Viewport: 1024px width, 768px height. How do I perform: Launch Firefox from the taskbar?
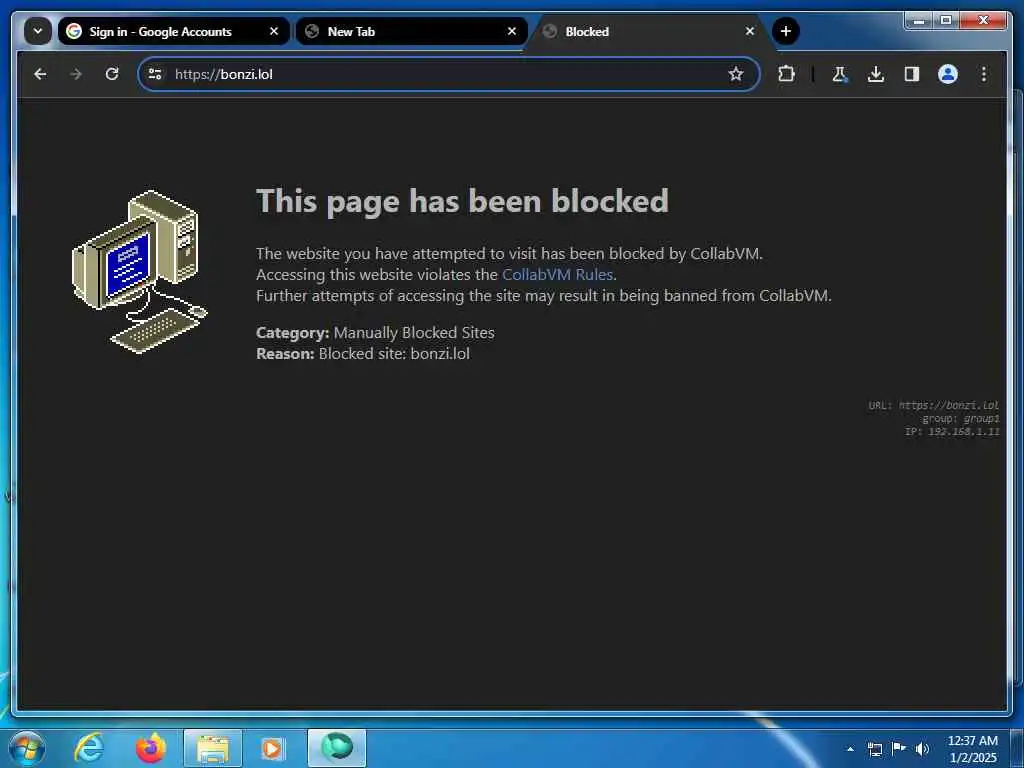coord(150,748)
